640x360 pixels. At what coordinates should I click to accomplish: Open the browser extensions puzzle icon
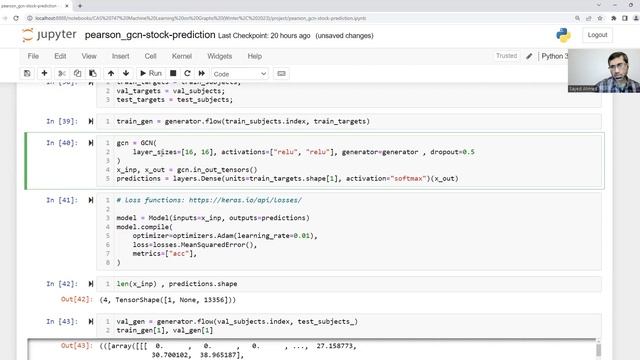[x=613, y=18]
